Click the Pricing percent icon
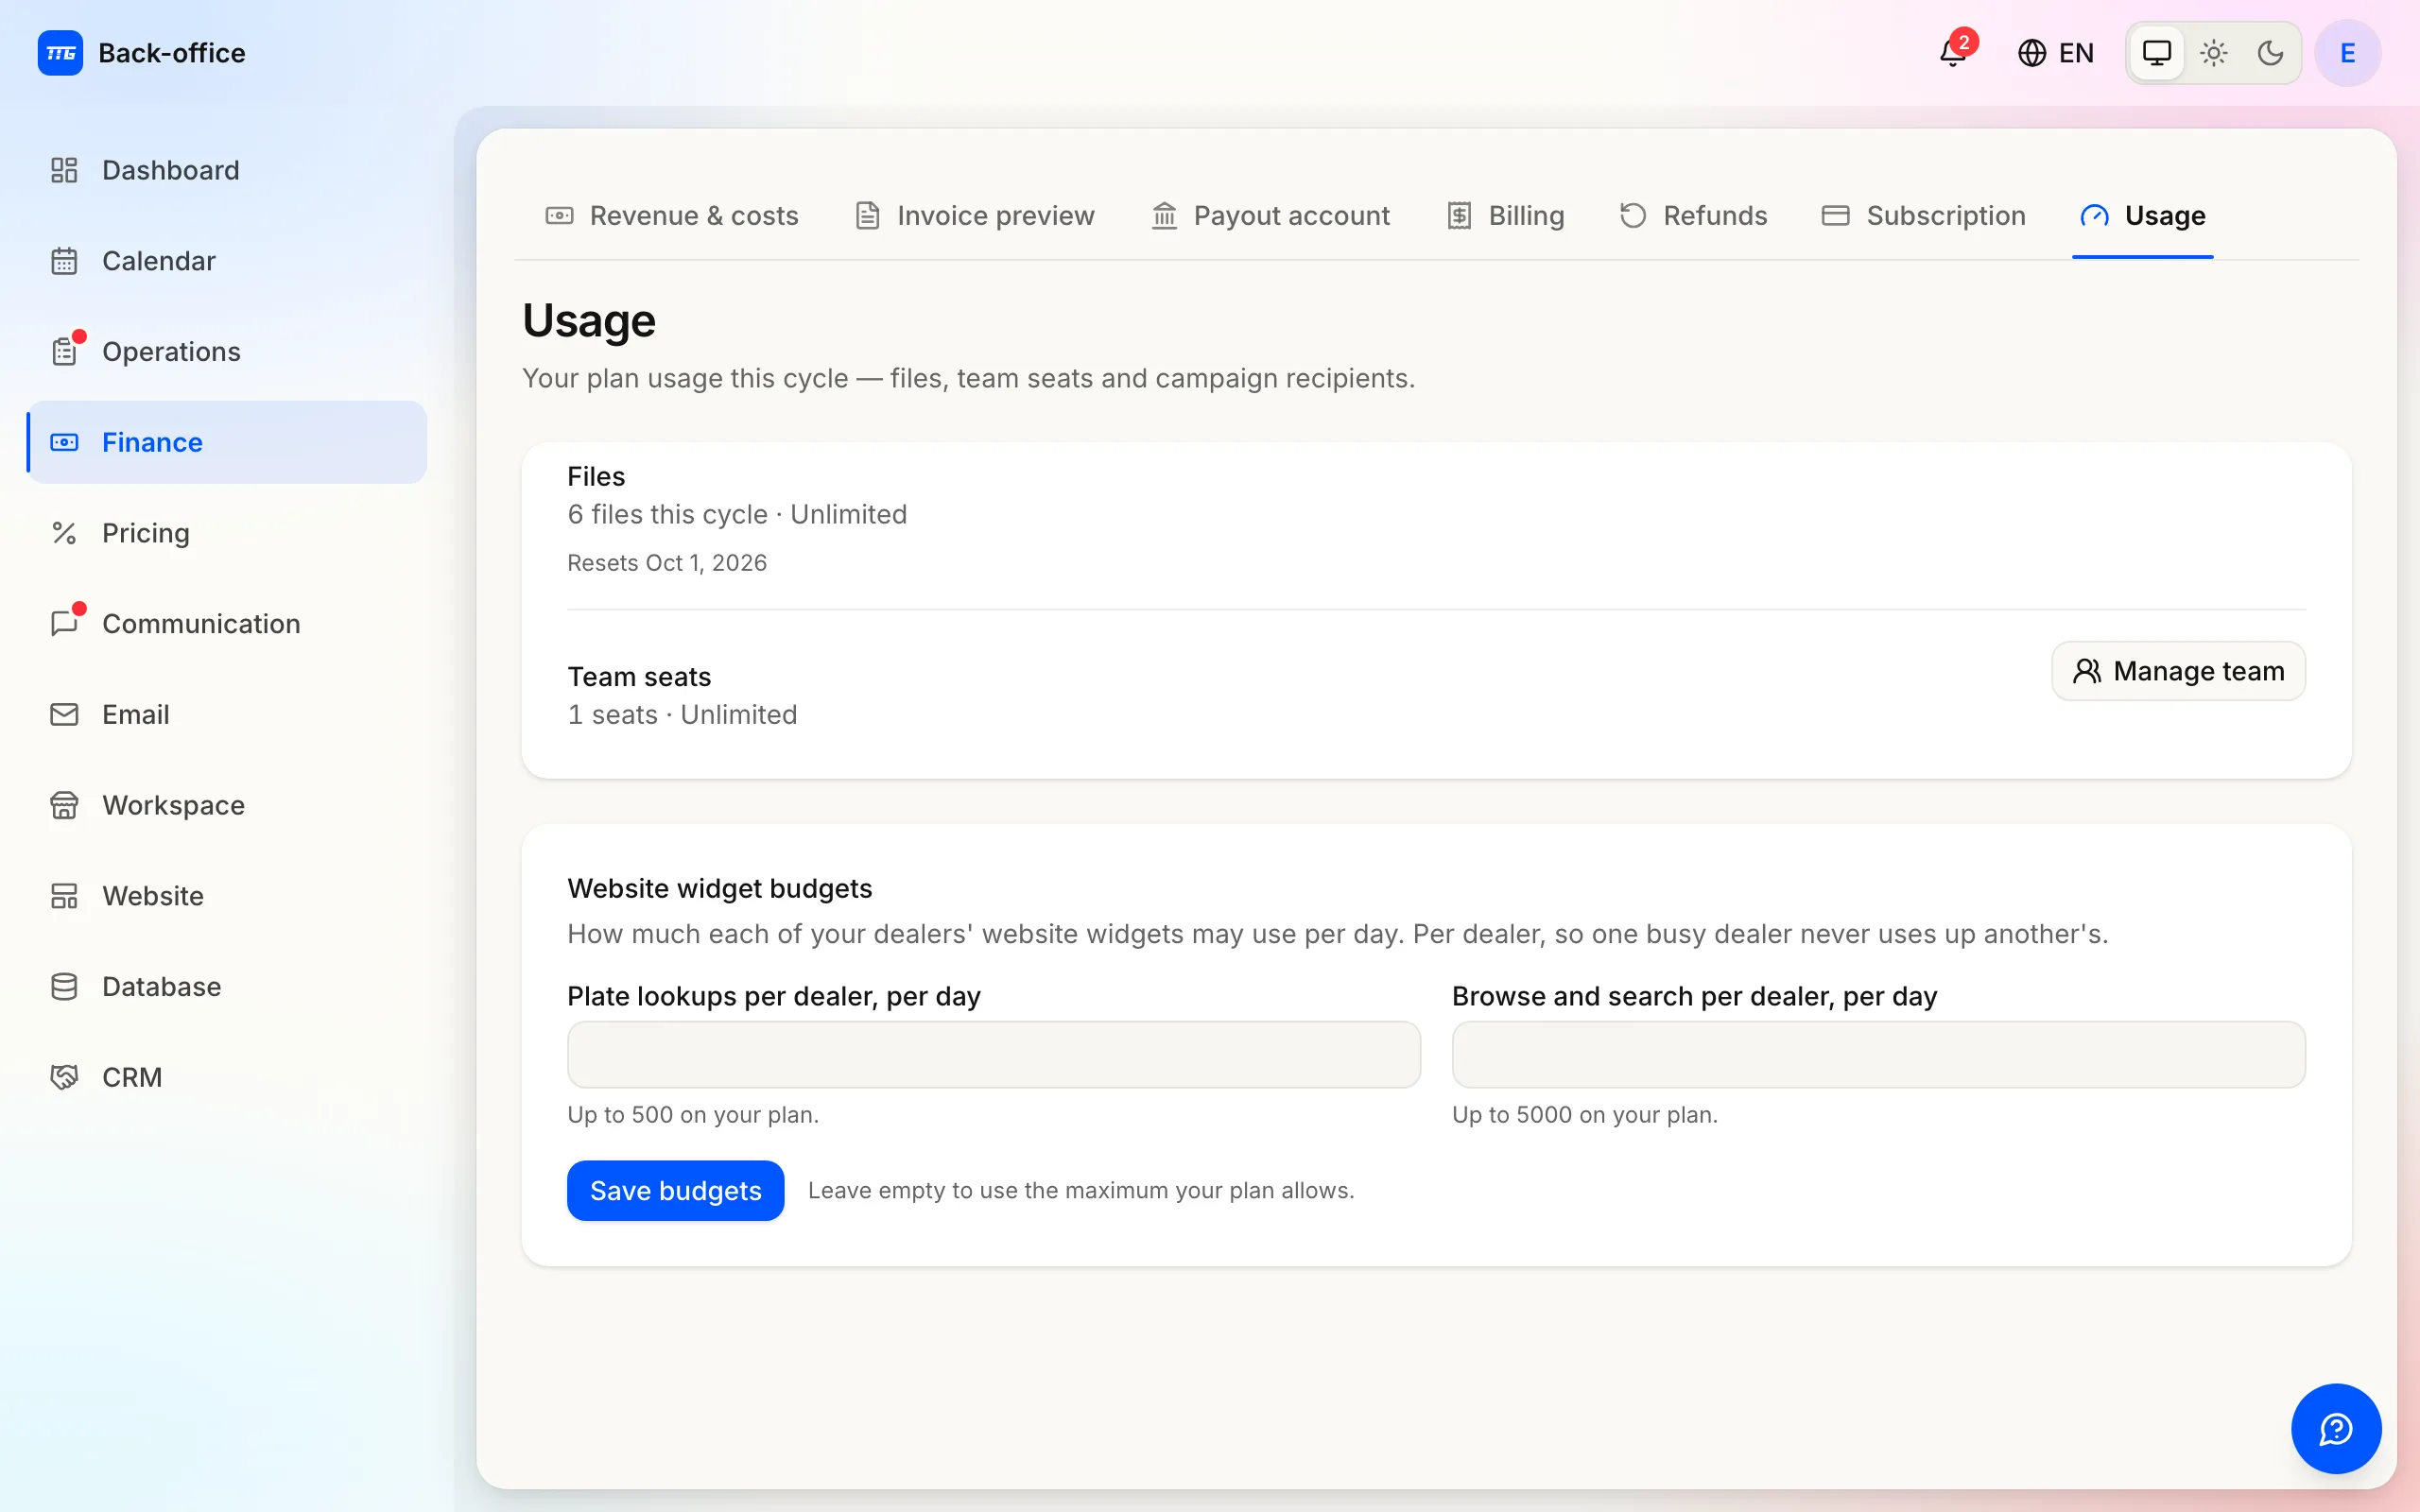Image resolution: width=2420 pixels, height=1512 pixels. coord(64,533)
